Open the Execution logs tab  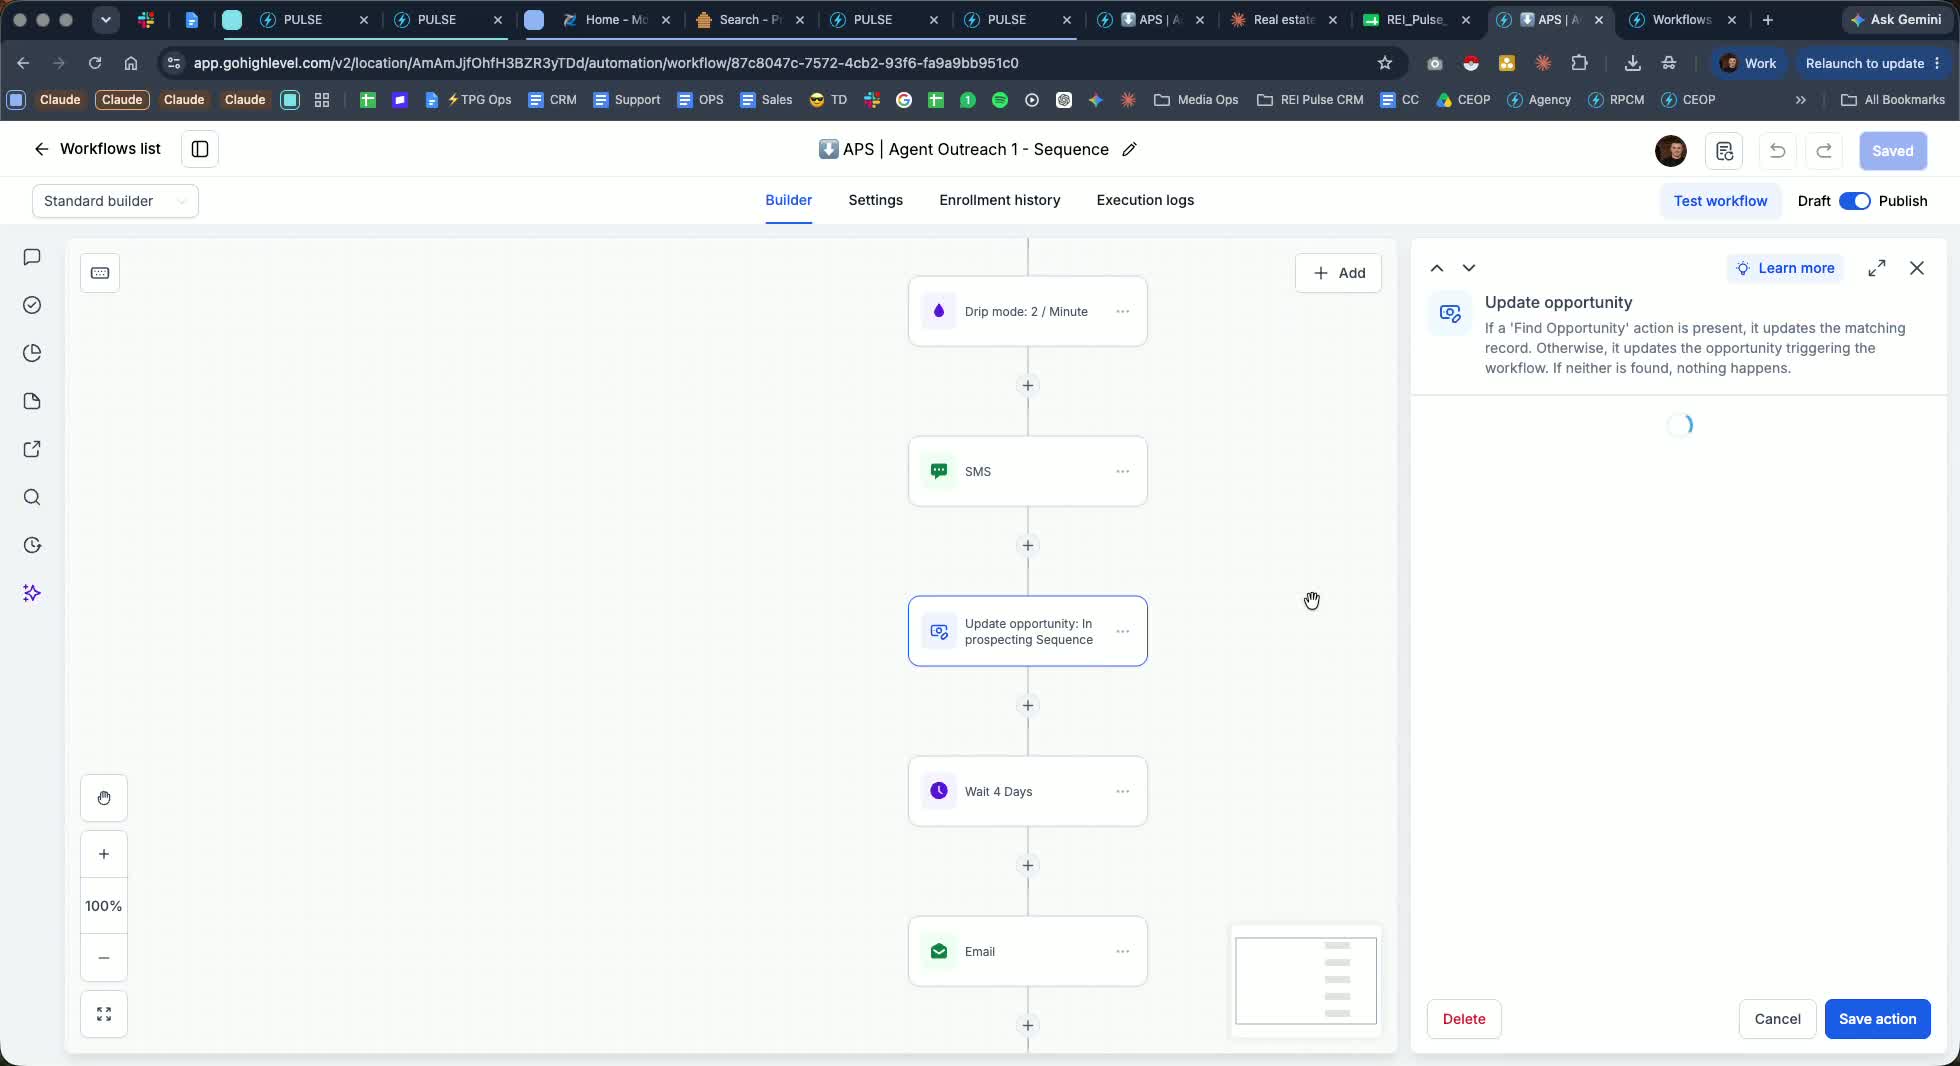point(1145,200)
